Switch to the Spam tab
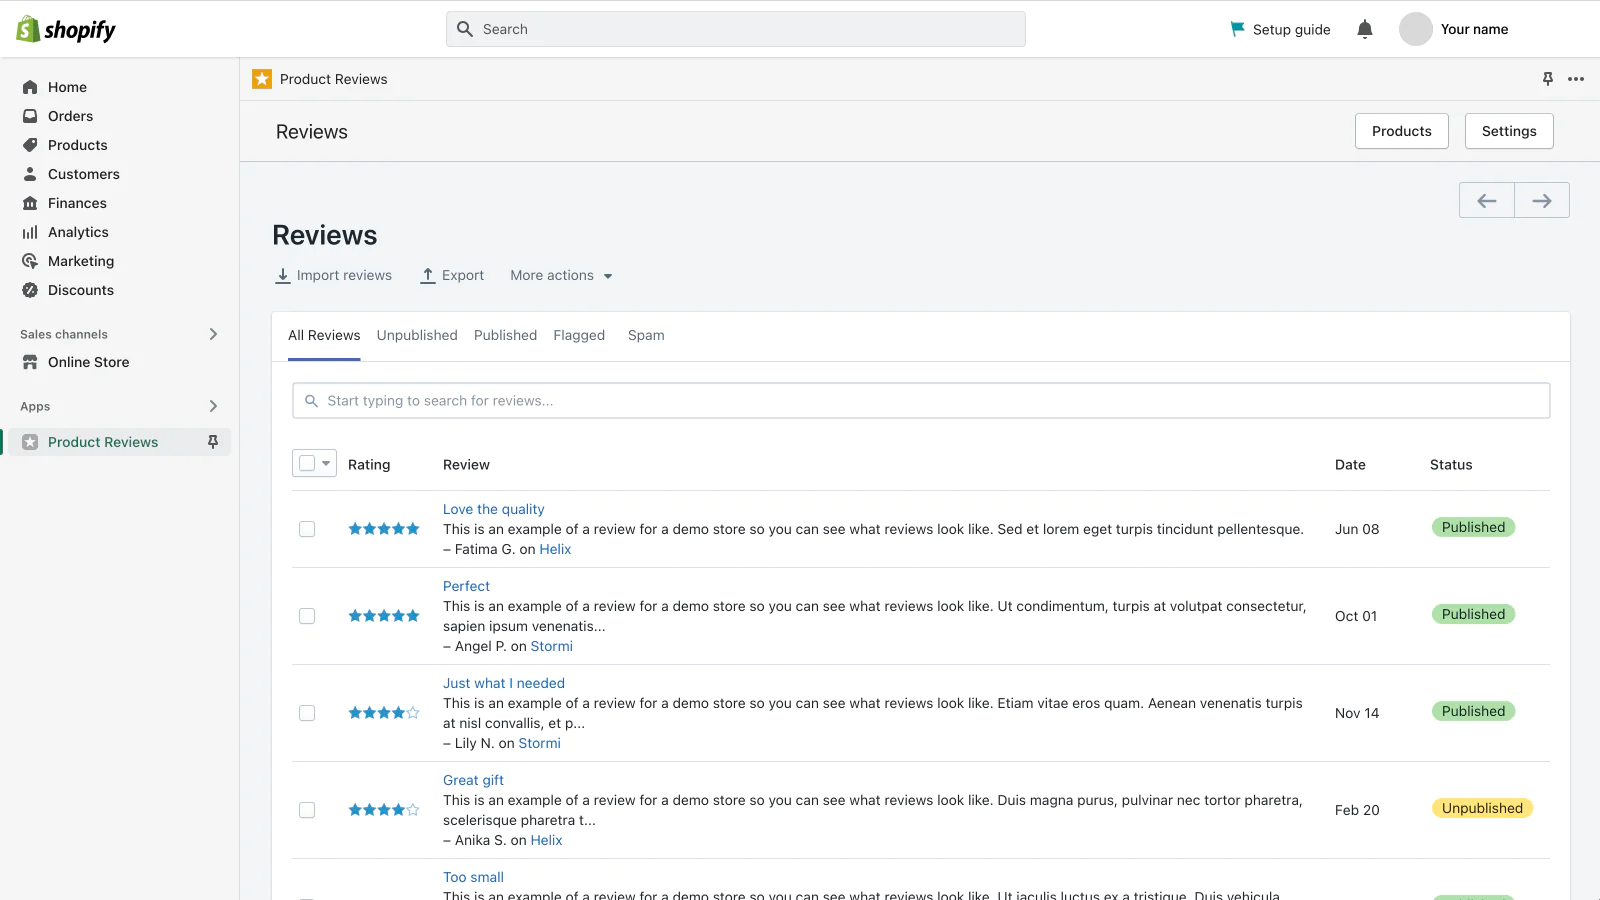 tap(646, 335)
